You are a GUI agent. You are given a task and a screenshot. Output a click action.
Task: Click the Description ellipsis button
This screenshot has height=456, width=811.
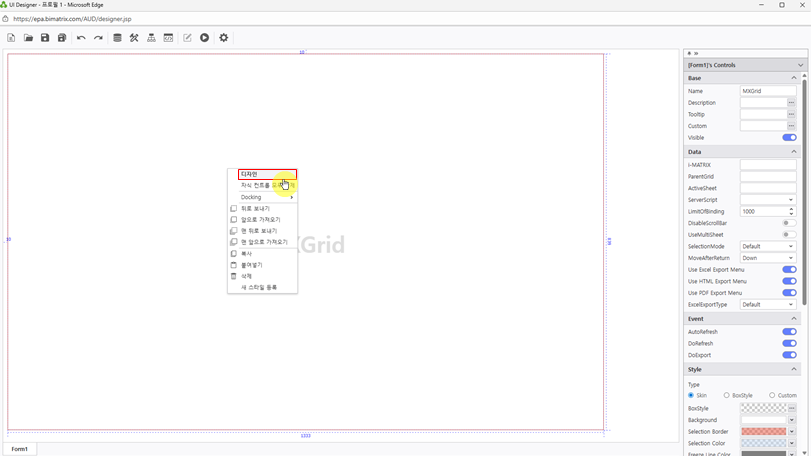[x=791, y=103]
